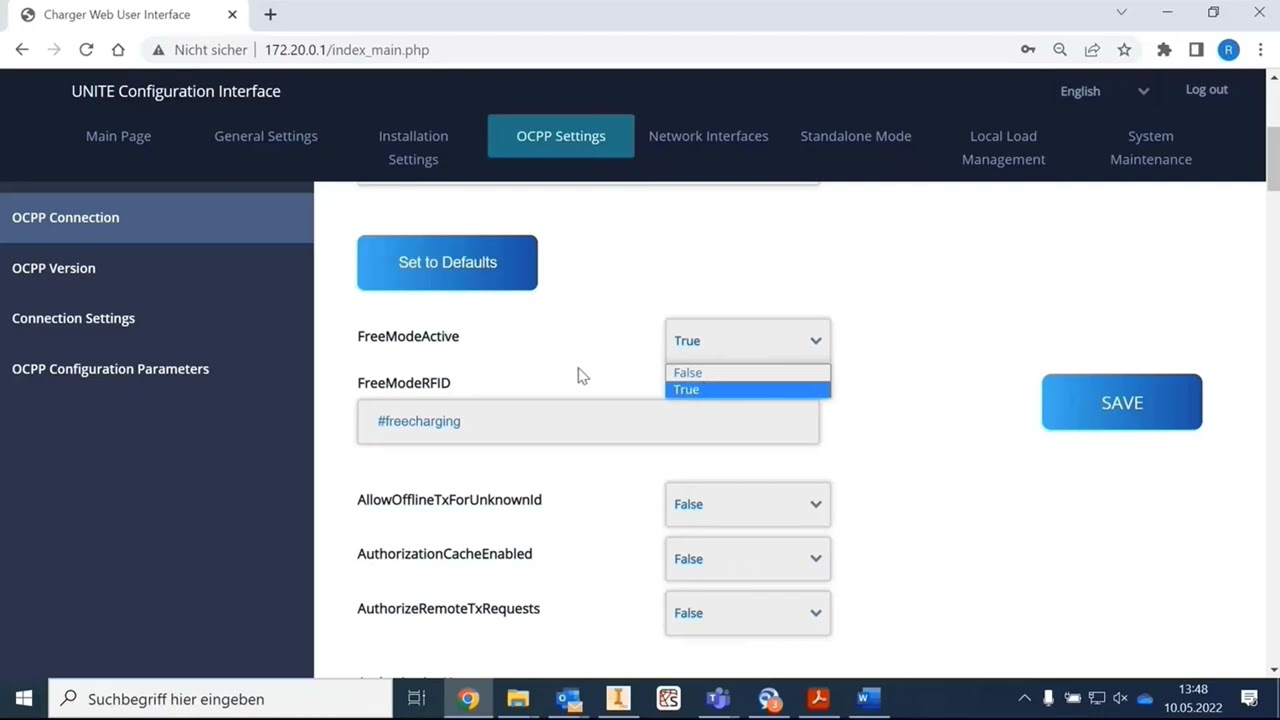This screenshot has width=1280, height=720.
Task: Open the Network Interfaces tab
Action: click(x=708, y=136)
